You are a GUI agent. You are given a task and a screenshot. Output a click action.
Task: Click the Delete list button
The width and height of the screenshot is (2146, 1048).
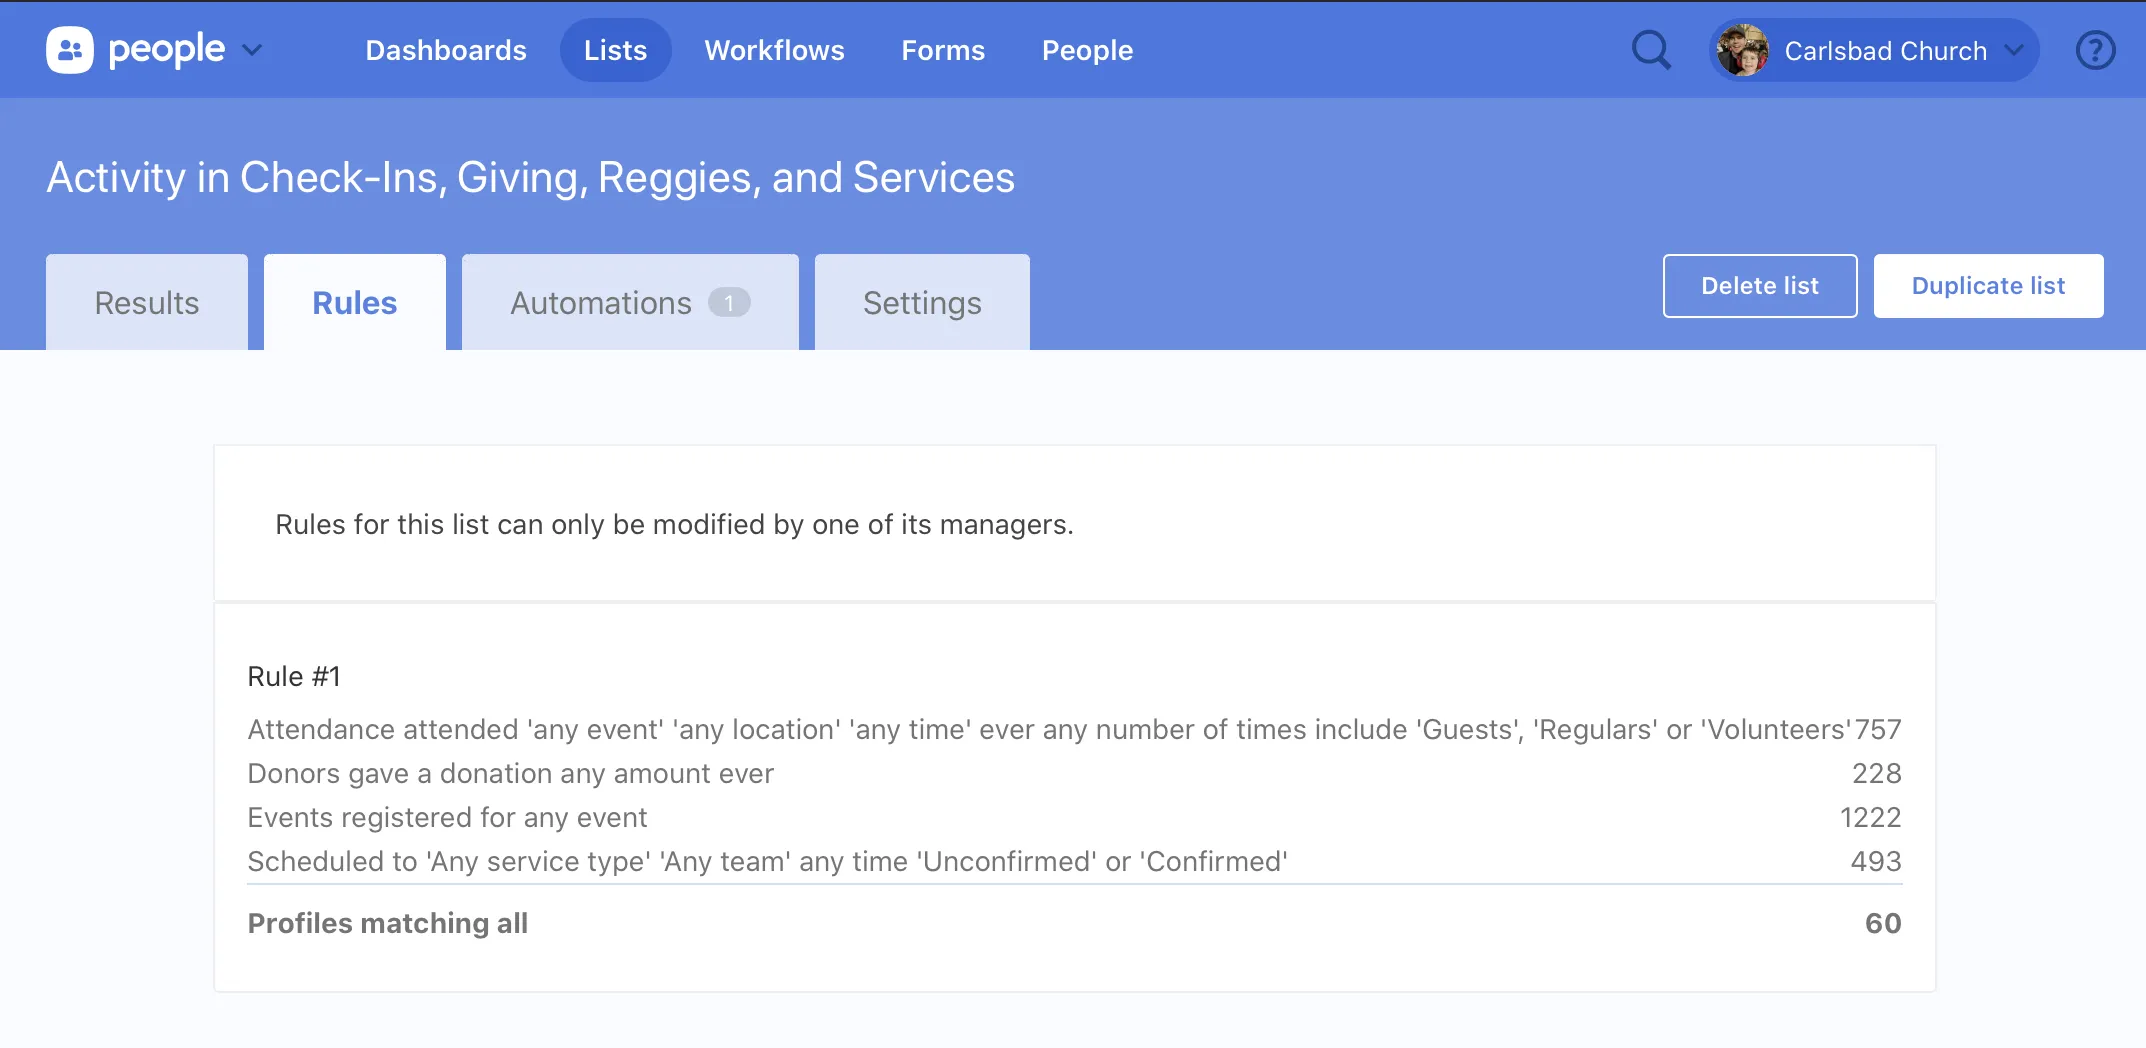[1759, 286]
